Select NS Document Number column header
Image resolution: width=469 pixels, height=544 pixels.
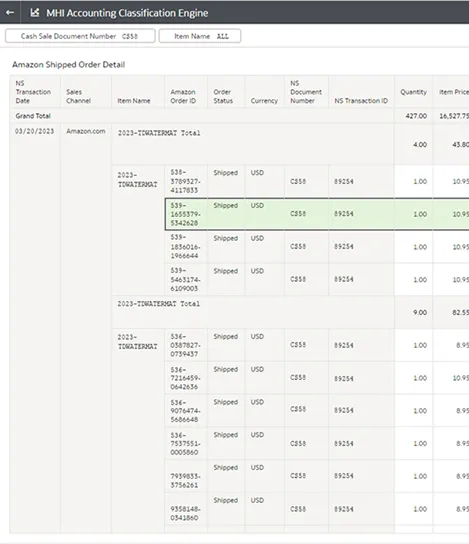[306, 92]
